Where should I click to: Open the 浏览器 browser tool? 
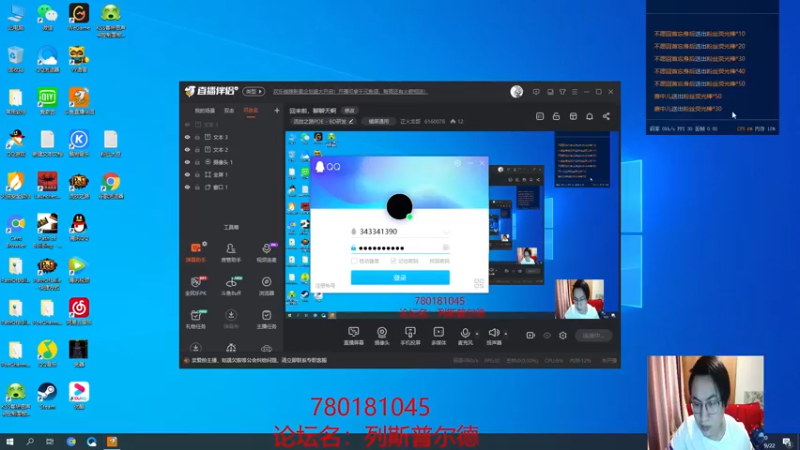pyautogui.click(x=266, y=286)
